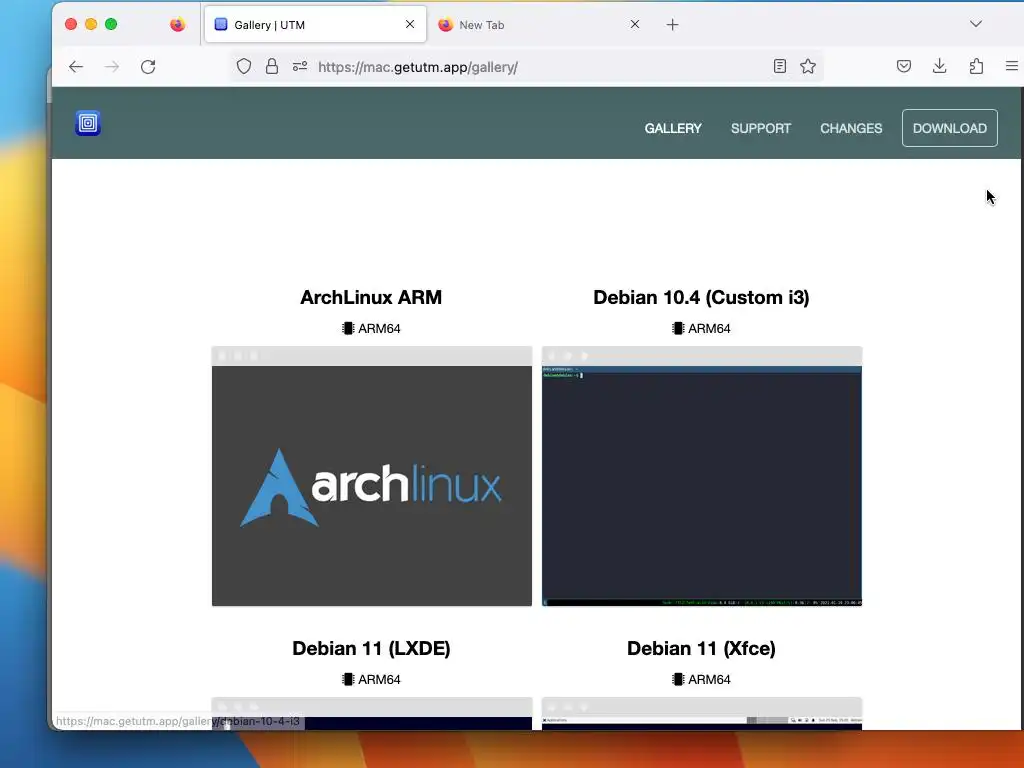Open site permissions icon in address bar
The image size is (1024, 768).
(x=300, y=67)
